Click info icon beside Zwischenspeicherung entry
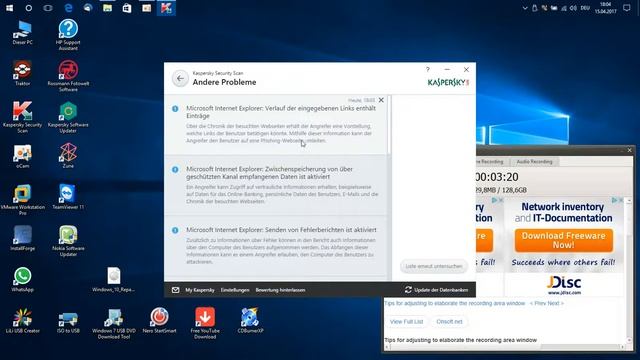640x360 pixels. tap(175, 169)
